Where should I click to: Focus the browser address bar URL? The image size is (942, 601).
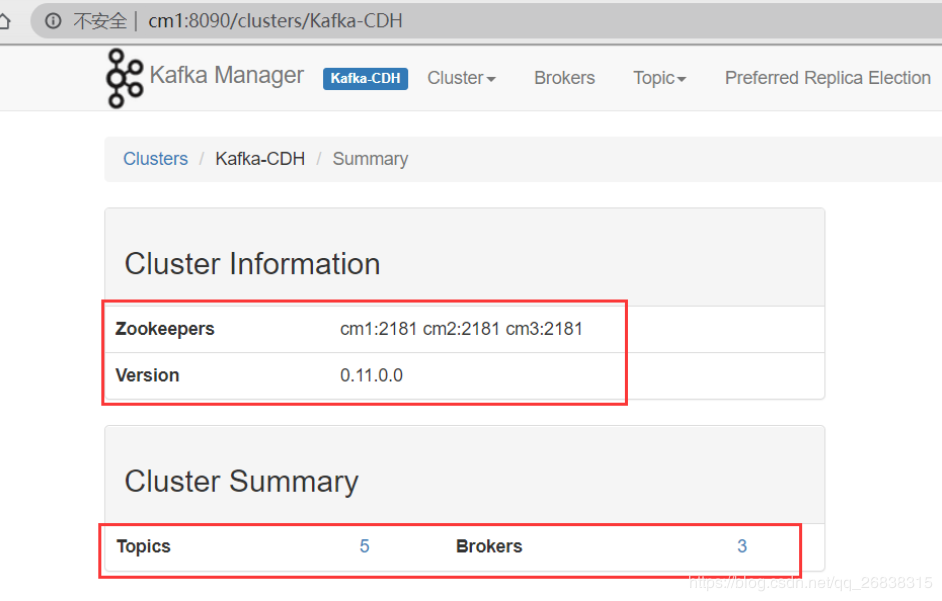tap(275, 21)
